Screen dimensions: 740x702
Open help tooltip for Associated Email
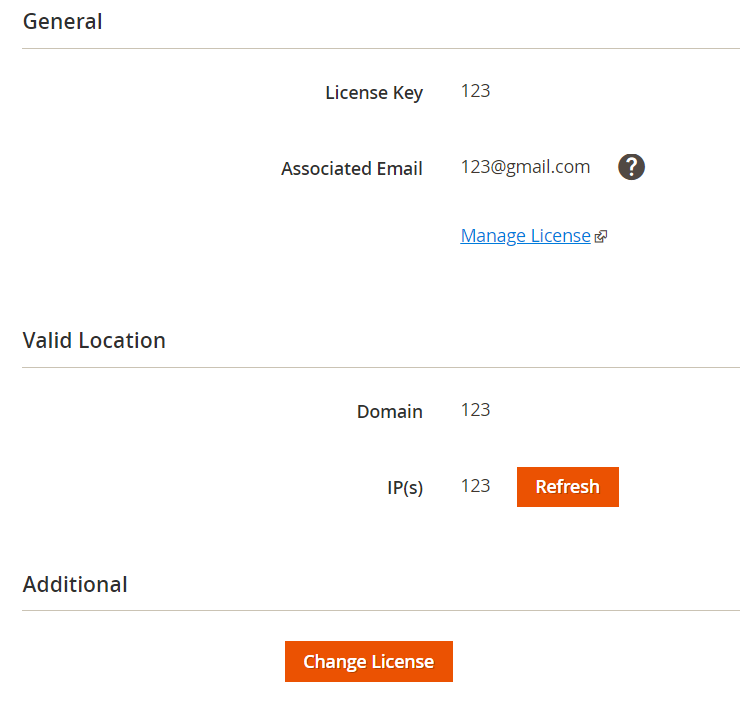631,167
